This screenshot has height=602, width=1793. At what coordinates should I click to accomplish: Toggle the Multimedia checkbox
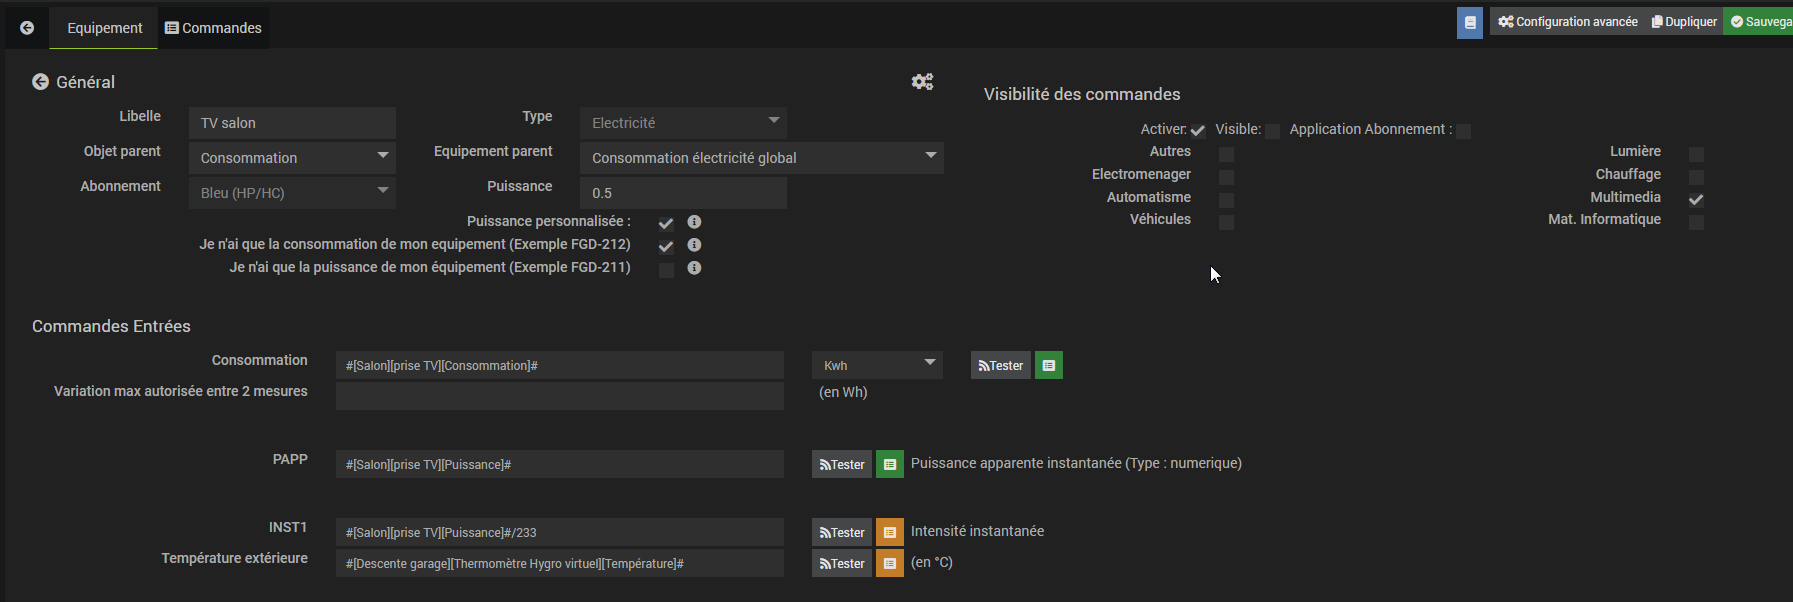[x=1696, y=199]
